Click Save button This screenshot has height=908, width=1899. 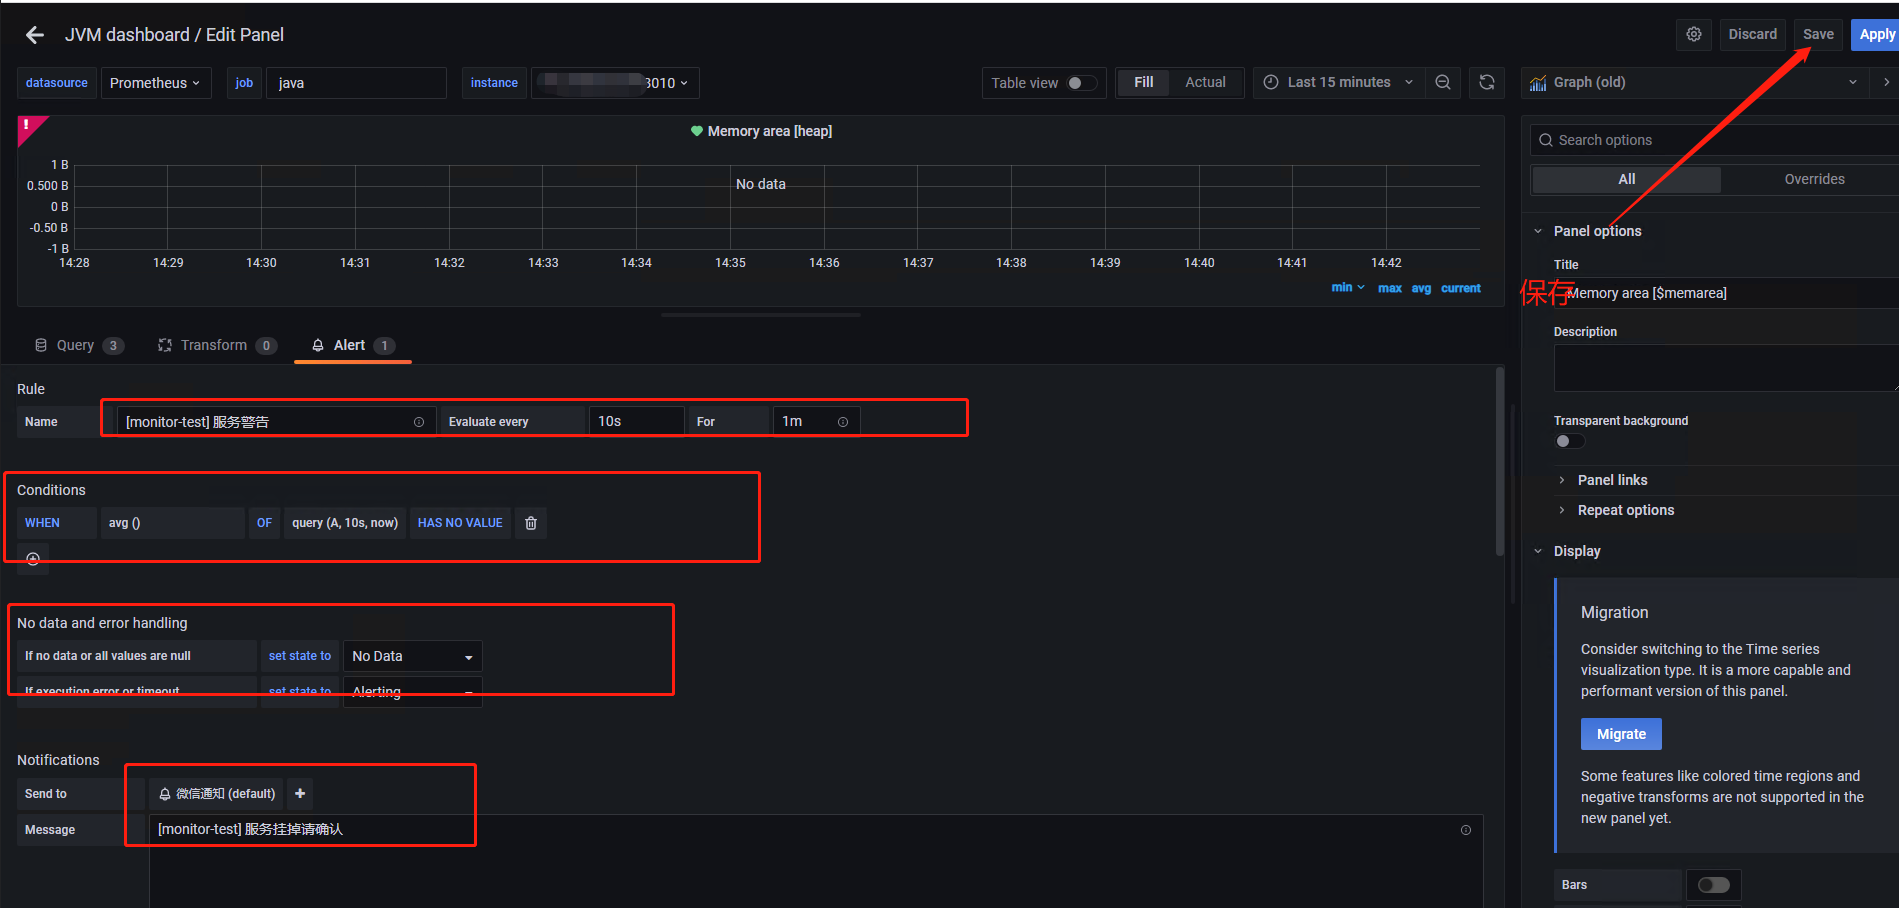[x=1818, y=34]
